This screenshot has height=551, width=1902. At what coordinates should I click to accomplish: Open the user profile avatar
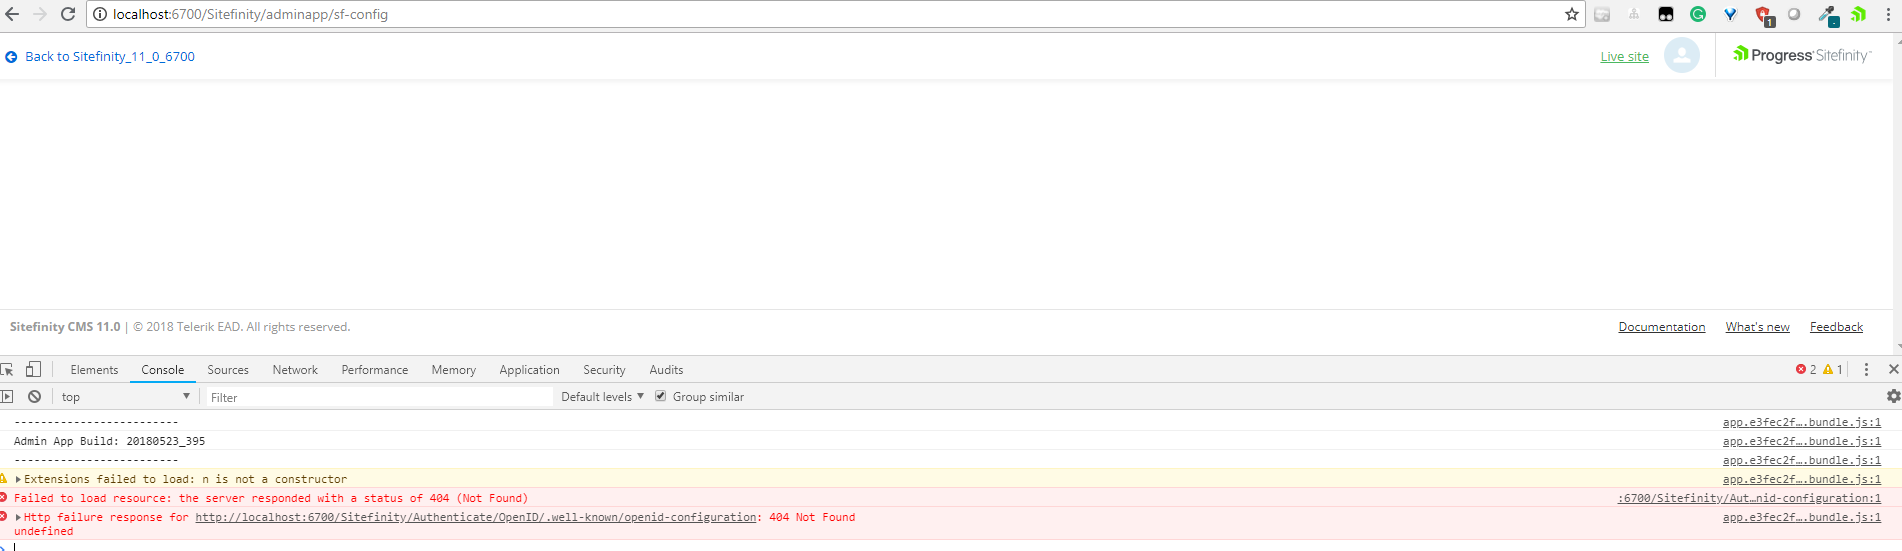point(1682,55)
